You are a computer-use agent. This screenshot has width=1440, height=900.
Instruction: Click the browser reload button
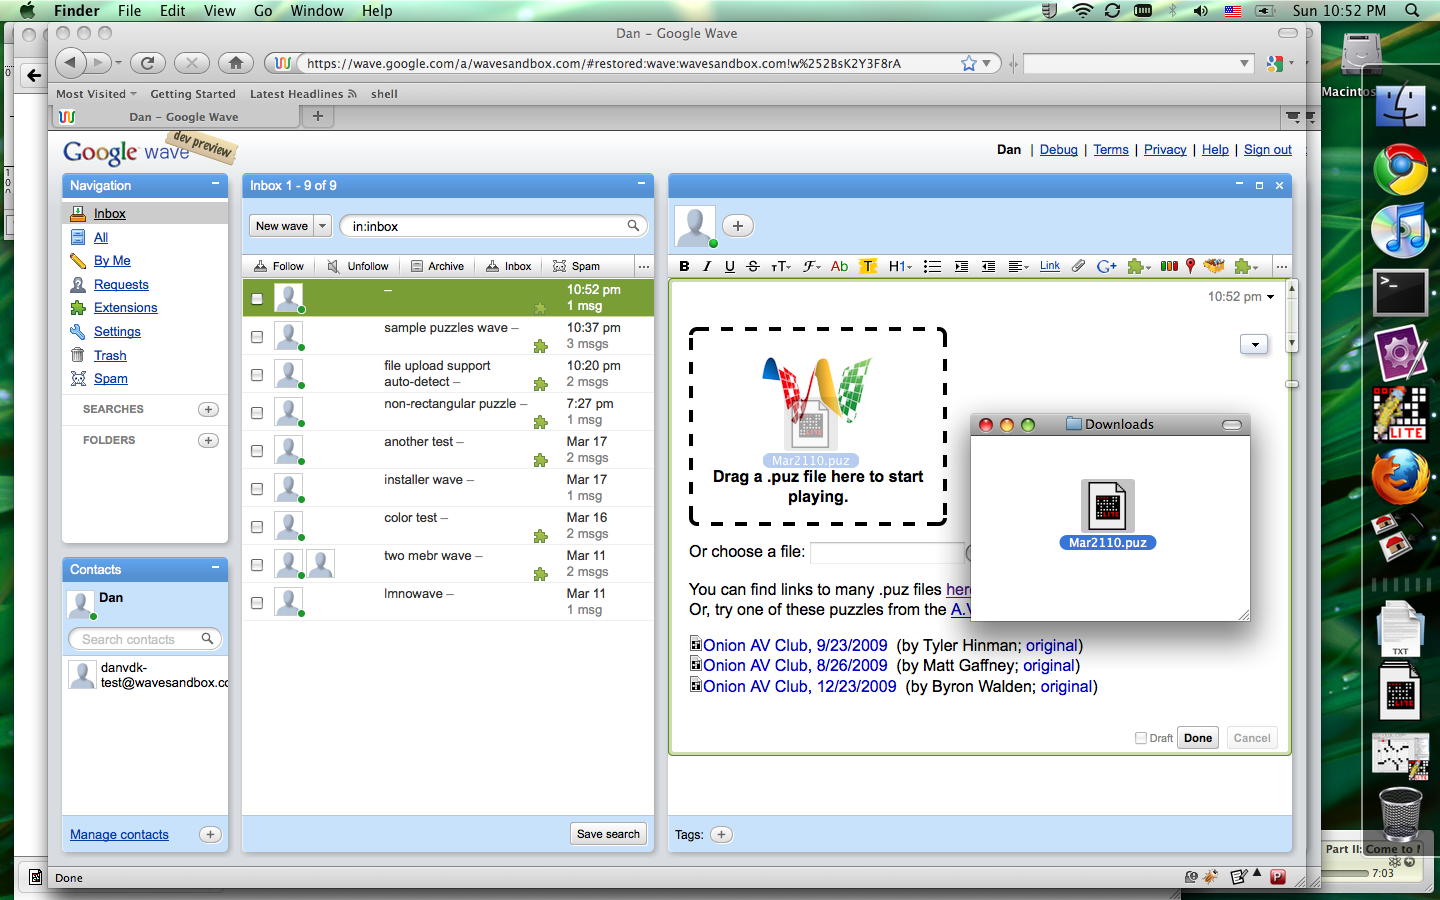(147, 63)
